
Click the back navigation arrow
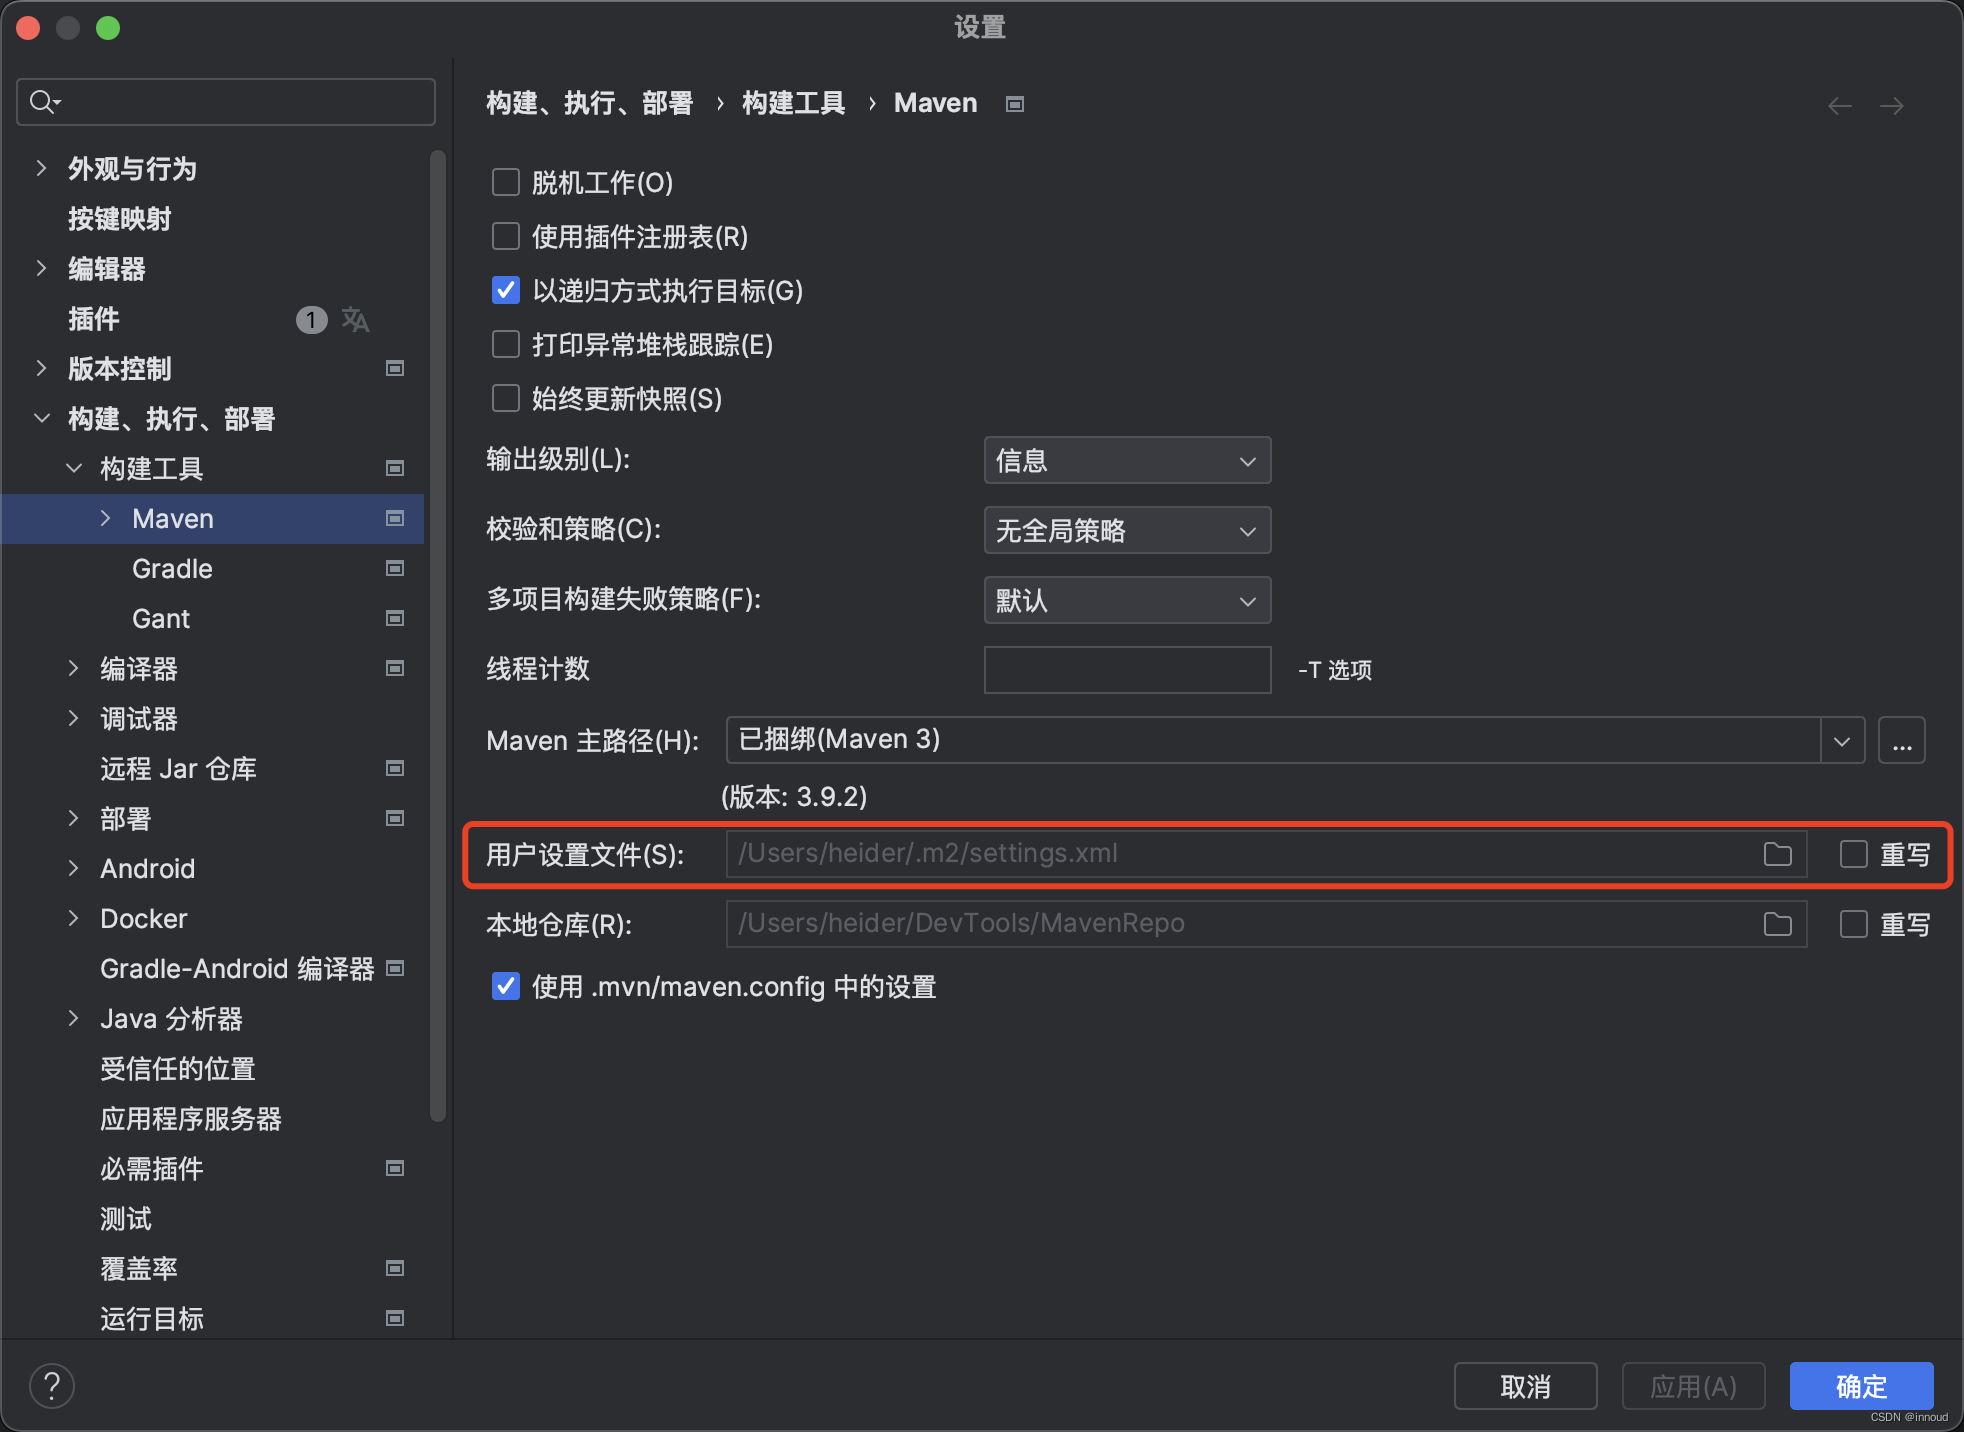tap(1840, 105)
